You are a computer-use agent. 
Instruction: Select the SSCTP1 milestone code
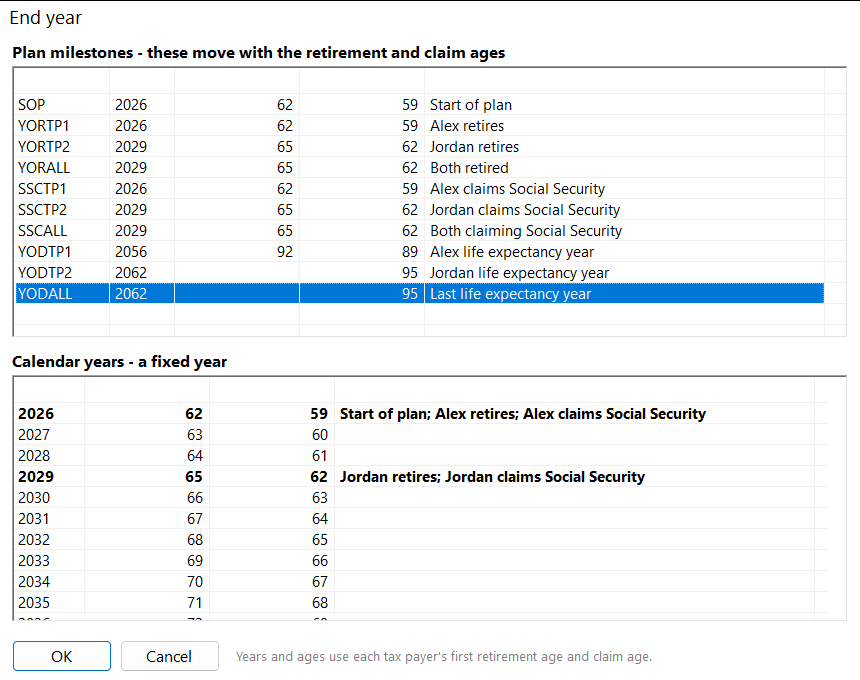point(42,189)
